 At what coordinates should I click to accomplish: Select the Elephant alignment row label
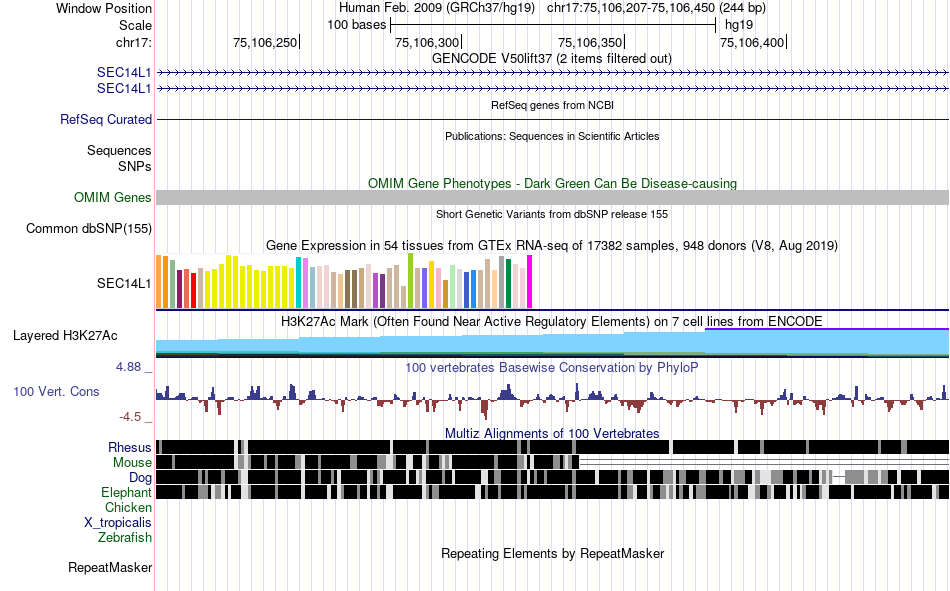pyautogui.click(x=126, y=493)
